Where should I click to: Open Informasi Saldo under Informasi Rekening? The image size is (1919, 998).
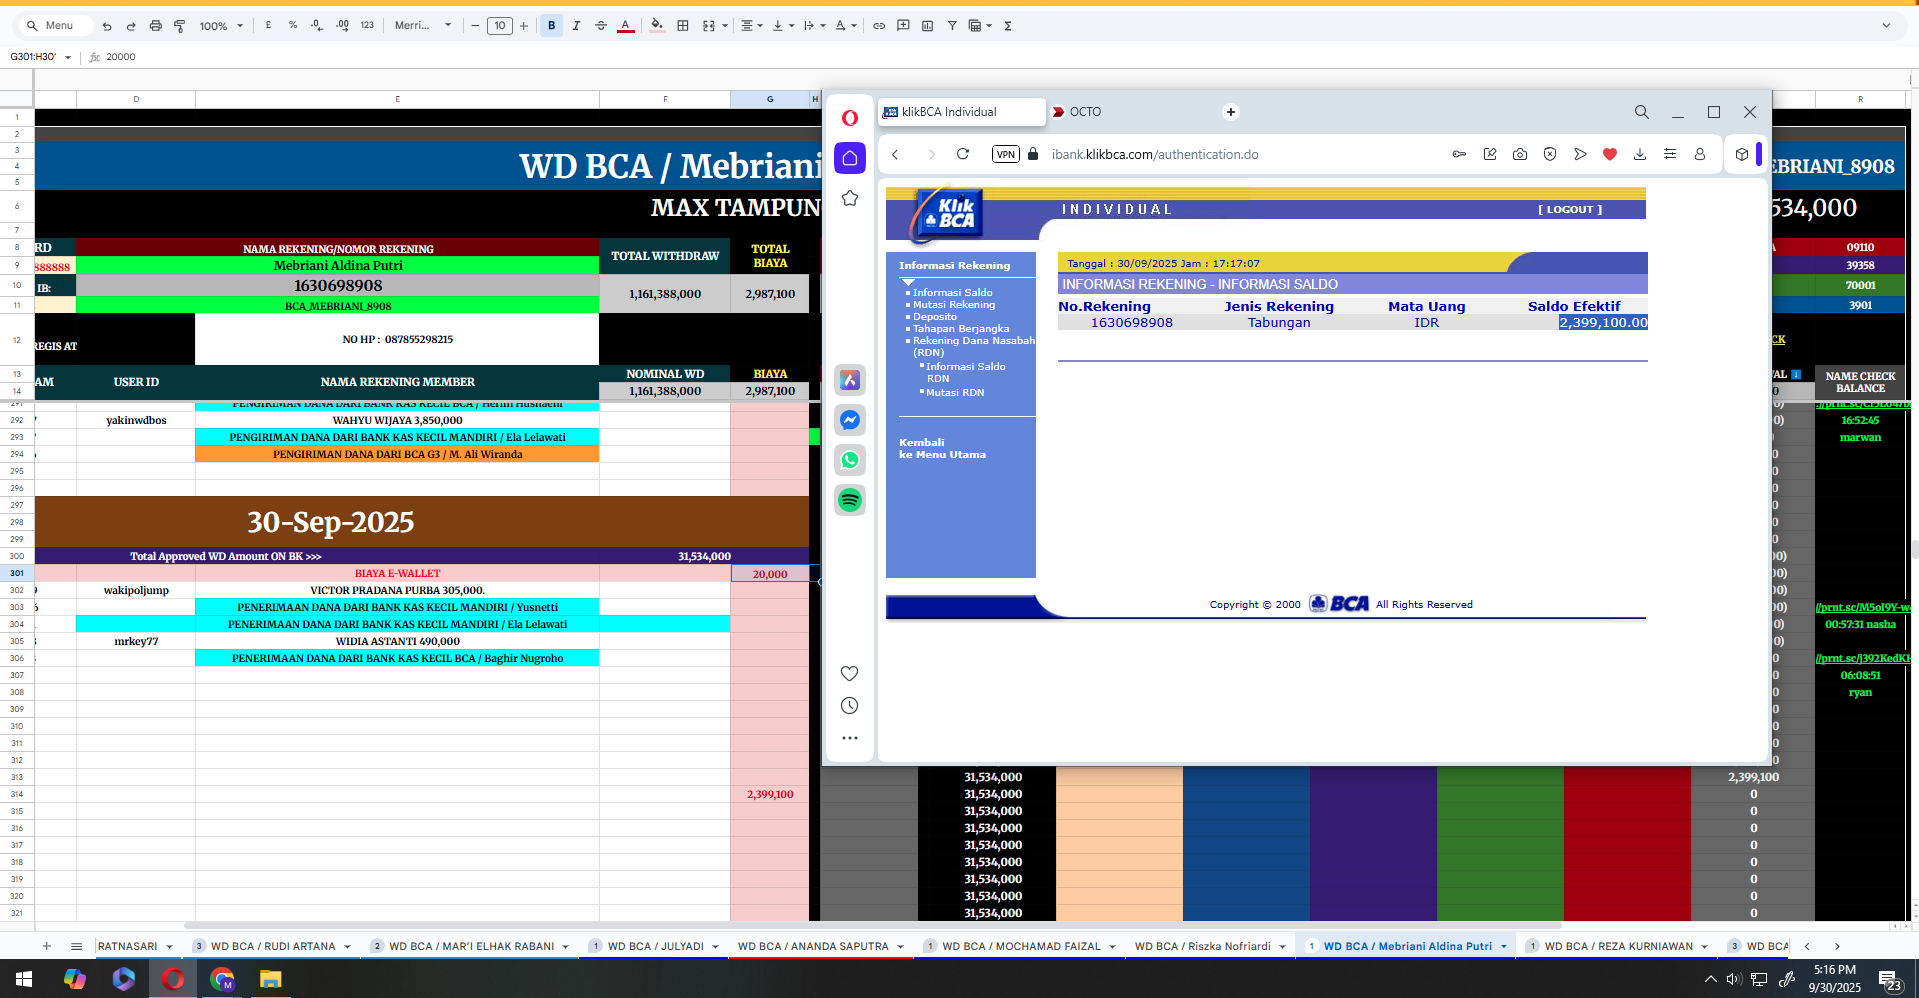[952, 293]
